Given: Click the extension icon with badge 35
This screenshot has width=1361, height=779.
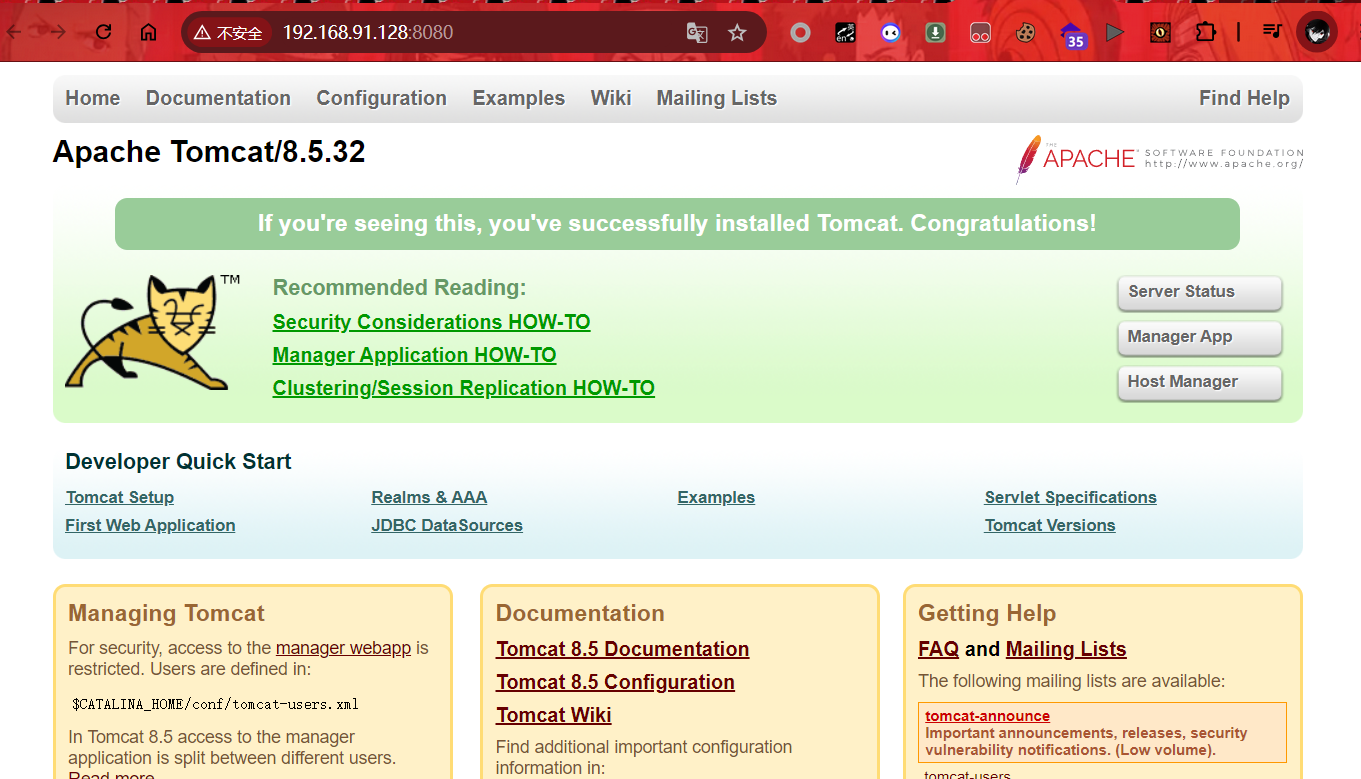Looking at the screenshot, I should (1072, 35).
